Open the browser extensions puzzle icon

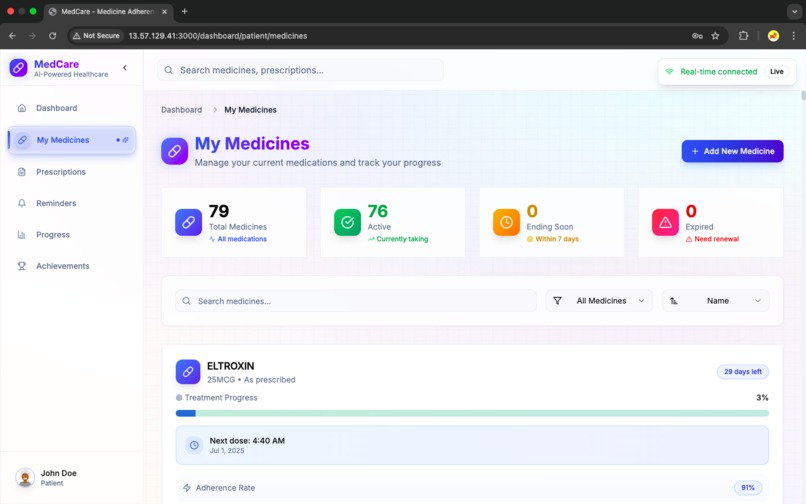click(743, 36)
